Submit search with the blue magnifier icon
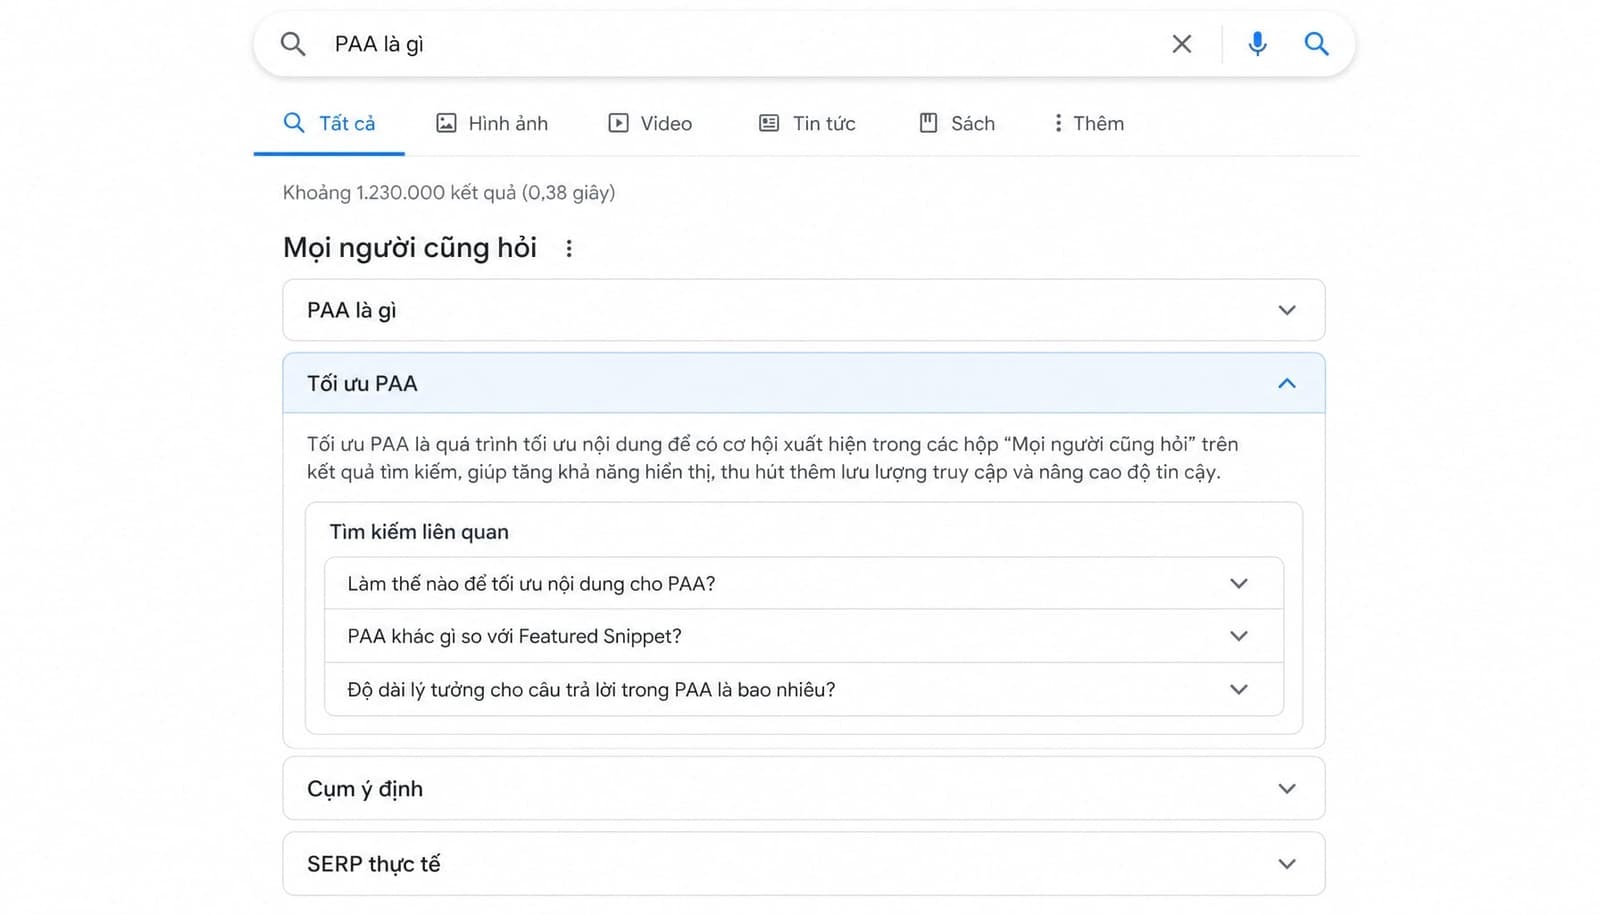Image resolution: width=1600 pixels, height=914 pixels. [1316, 44]
